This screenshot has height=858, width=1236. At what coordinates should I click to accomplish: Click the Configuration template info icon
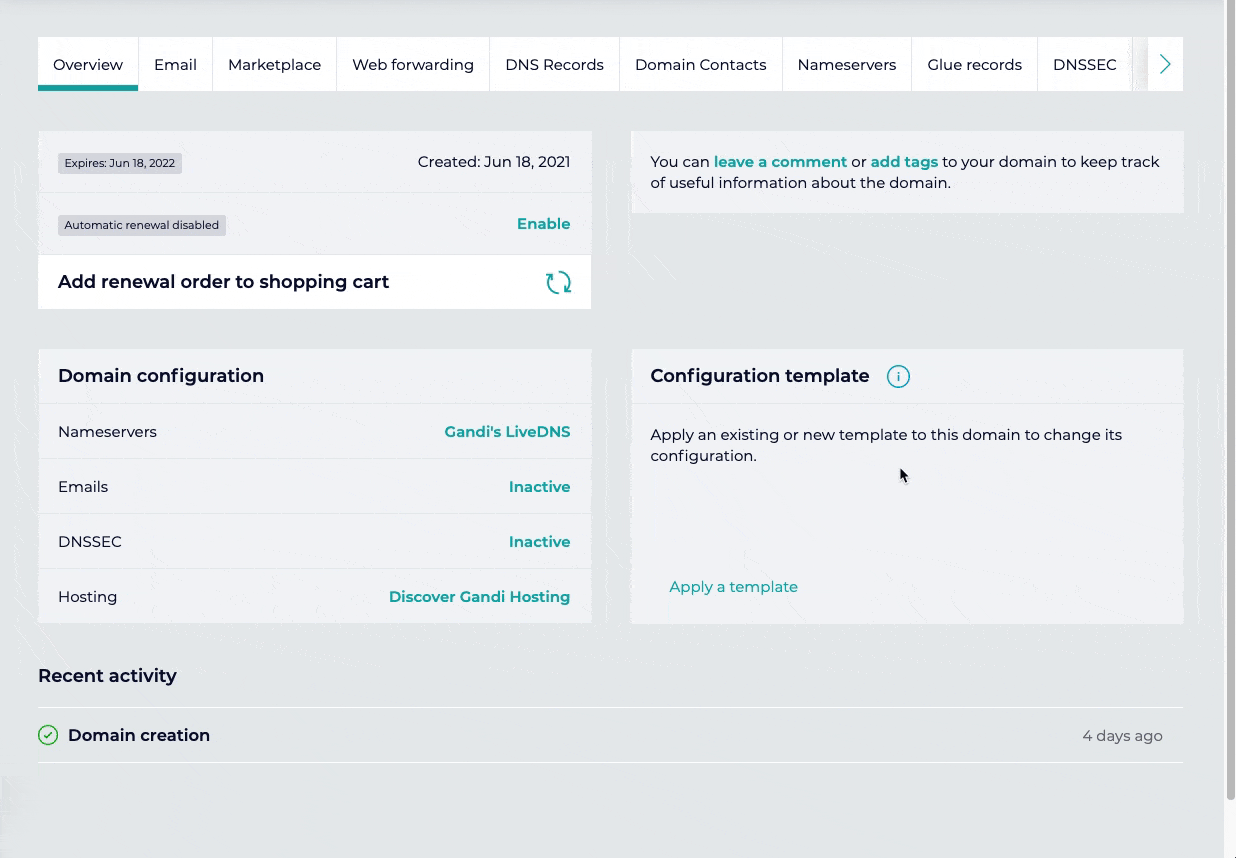tap(898, 377)
